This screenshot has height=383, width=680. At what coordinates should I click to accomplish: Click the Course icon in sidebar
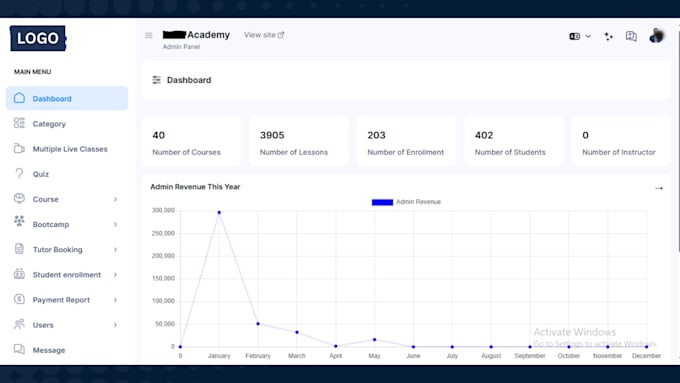19,199
